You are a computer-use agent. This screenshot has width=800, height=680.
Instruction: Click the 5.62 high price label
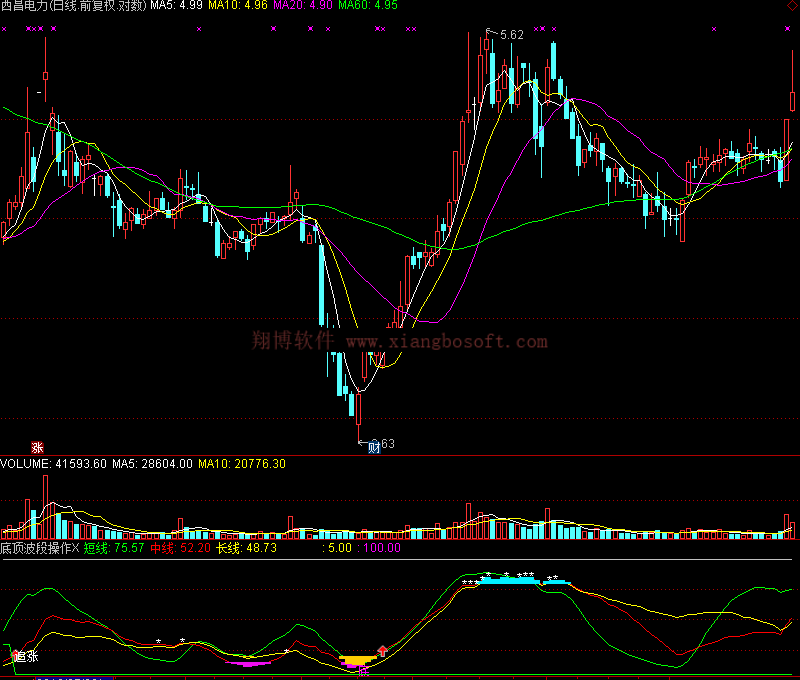coord(511,35)
